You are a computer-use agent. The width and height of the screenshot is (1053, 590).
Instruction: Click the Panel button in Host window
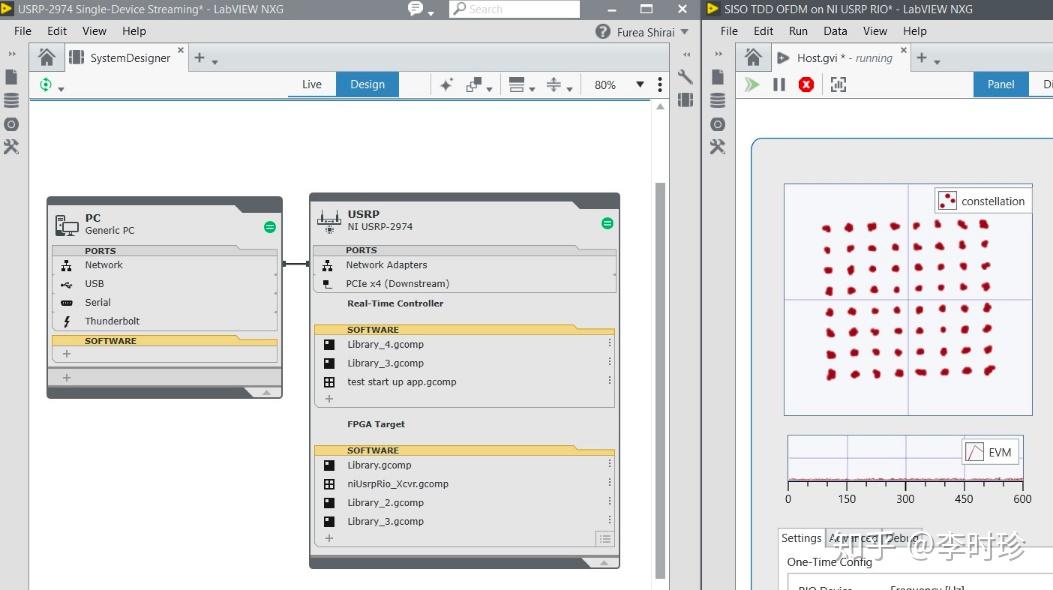coord(1001,84)
